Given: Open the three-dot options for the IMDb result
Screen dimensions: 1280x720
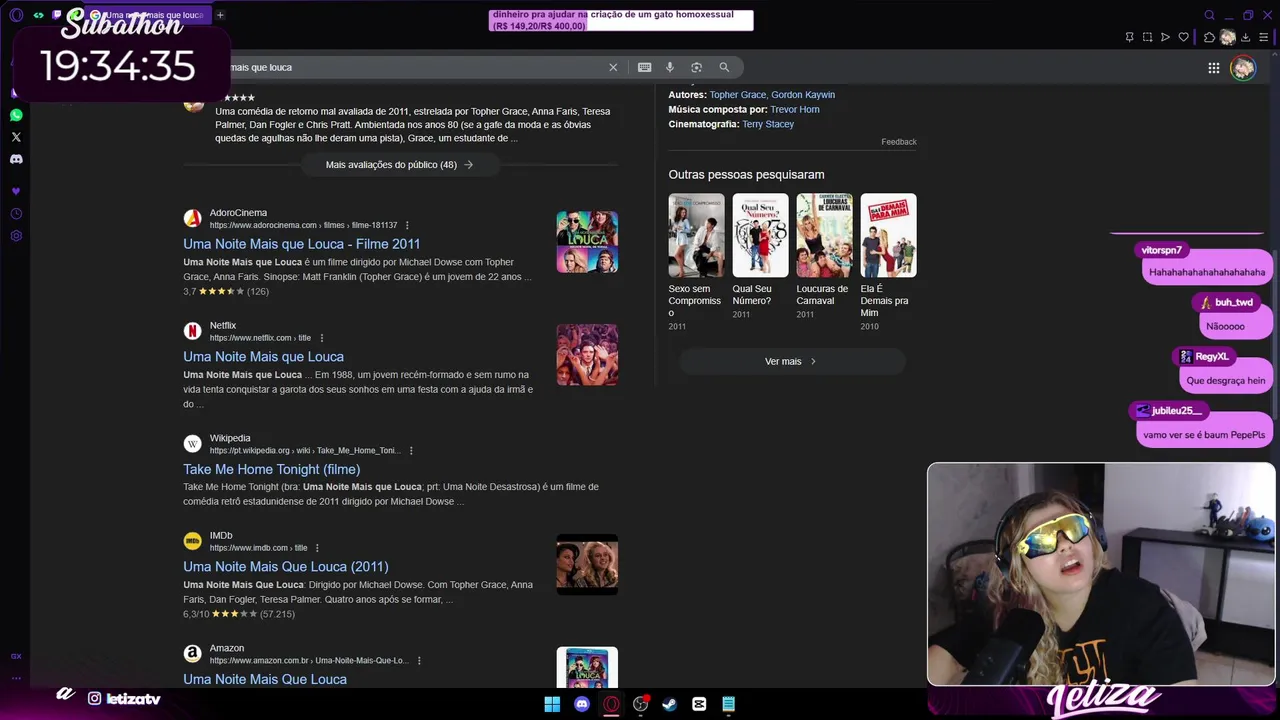Looking at the screenshot, I should click(317, 548).
